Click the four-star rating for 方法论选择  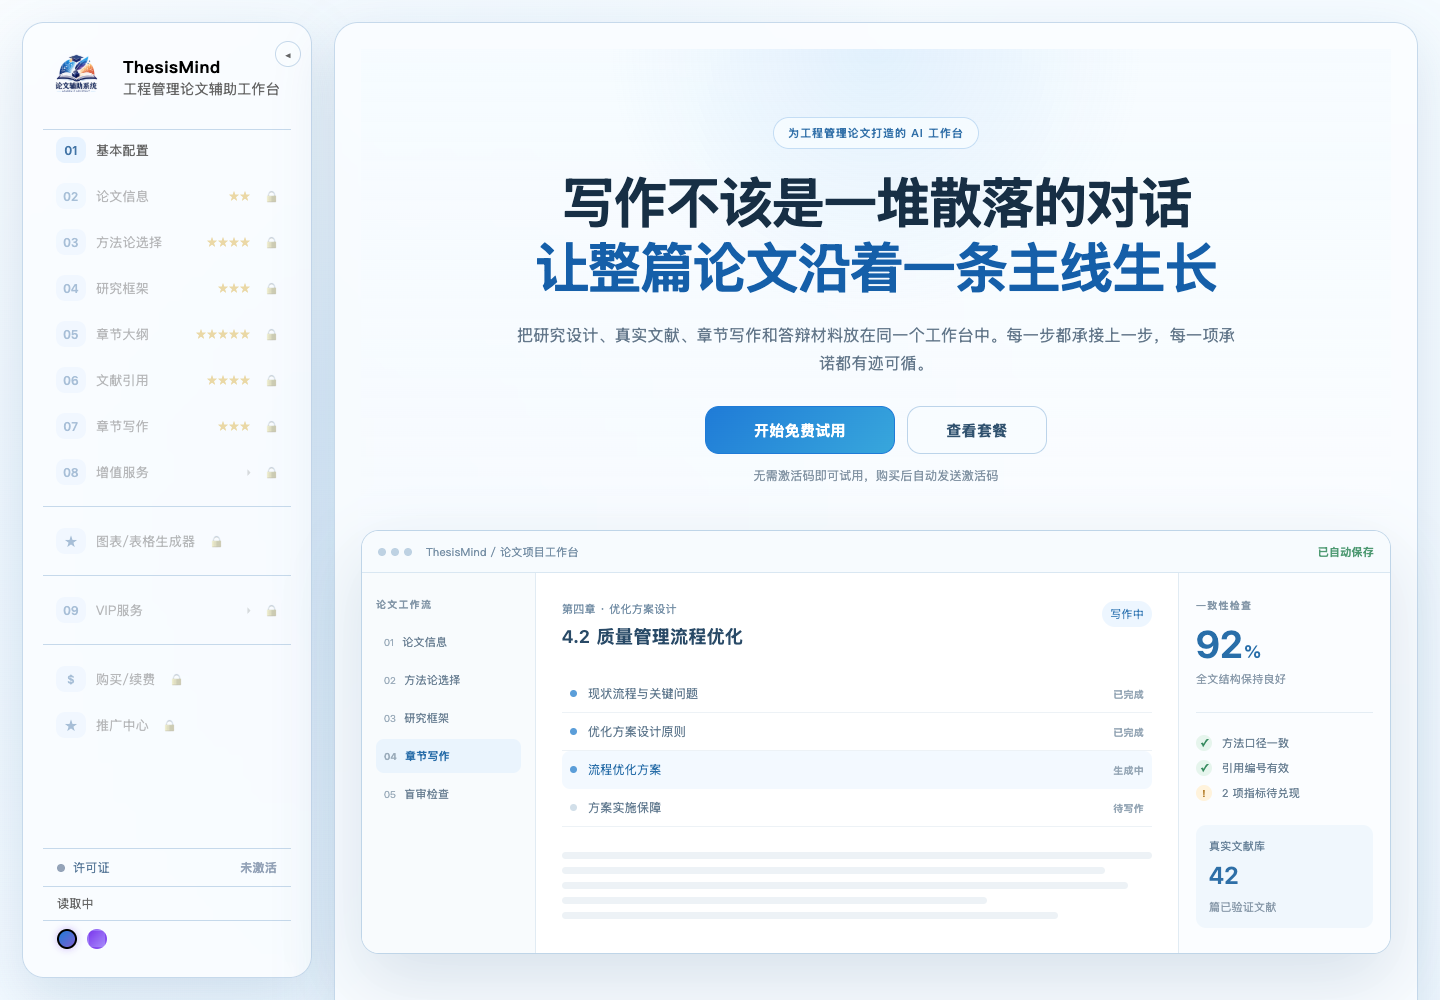[228, 243]
